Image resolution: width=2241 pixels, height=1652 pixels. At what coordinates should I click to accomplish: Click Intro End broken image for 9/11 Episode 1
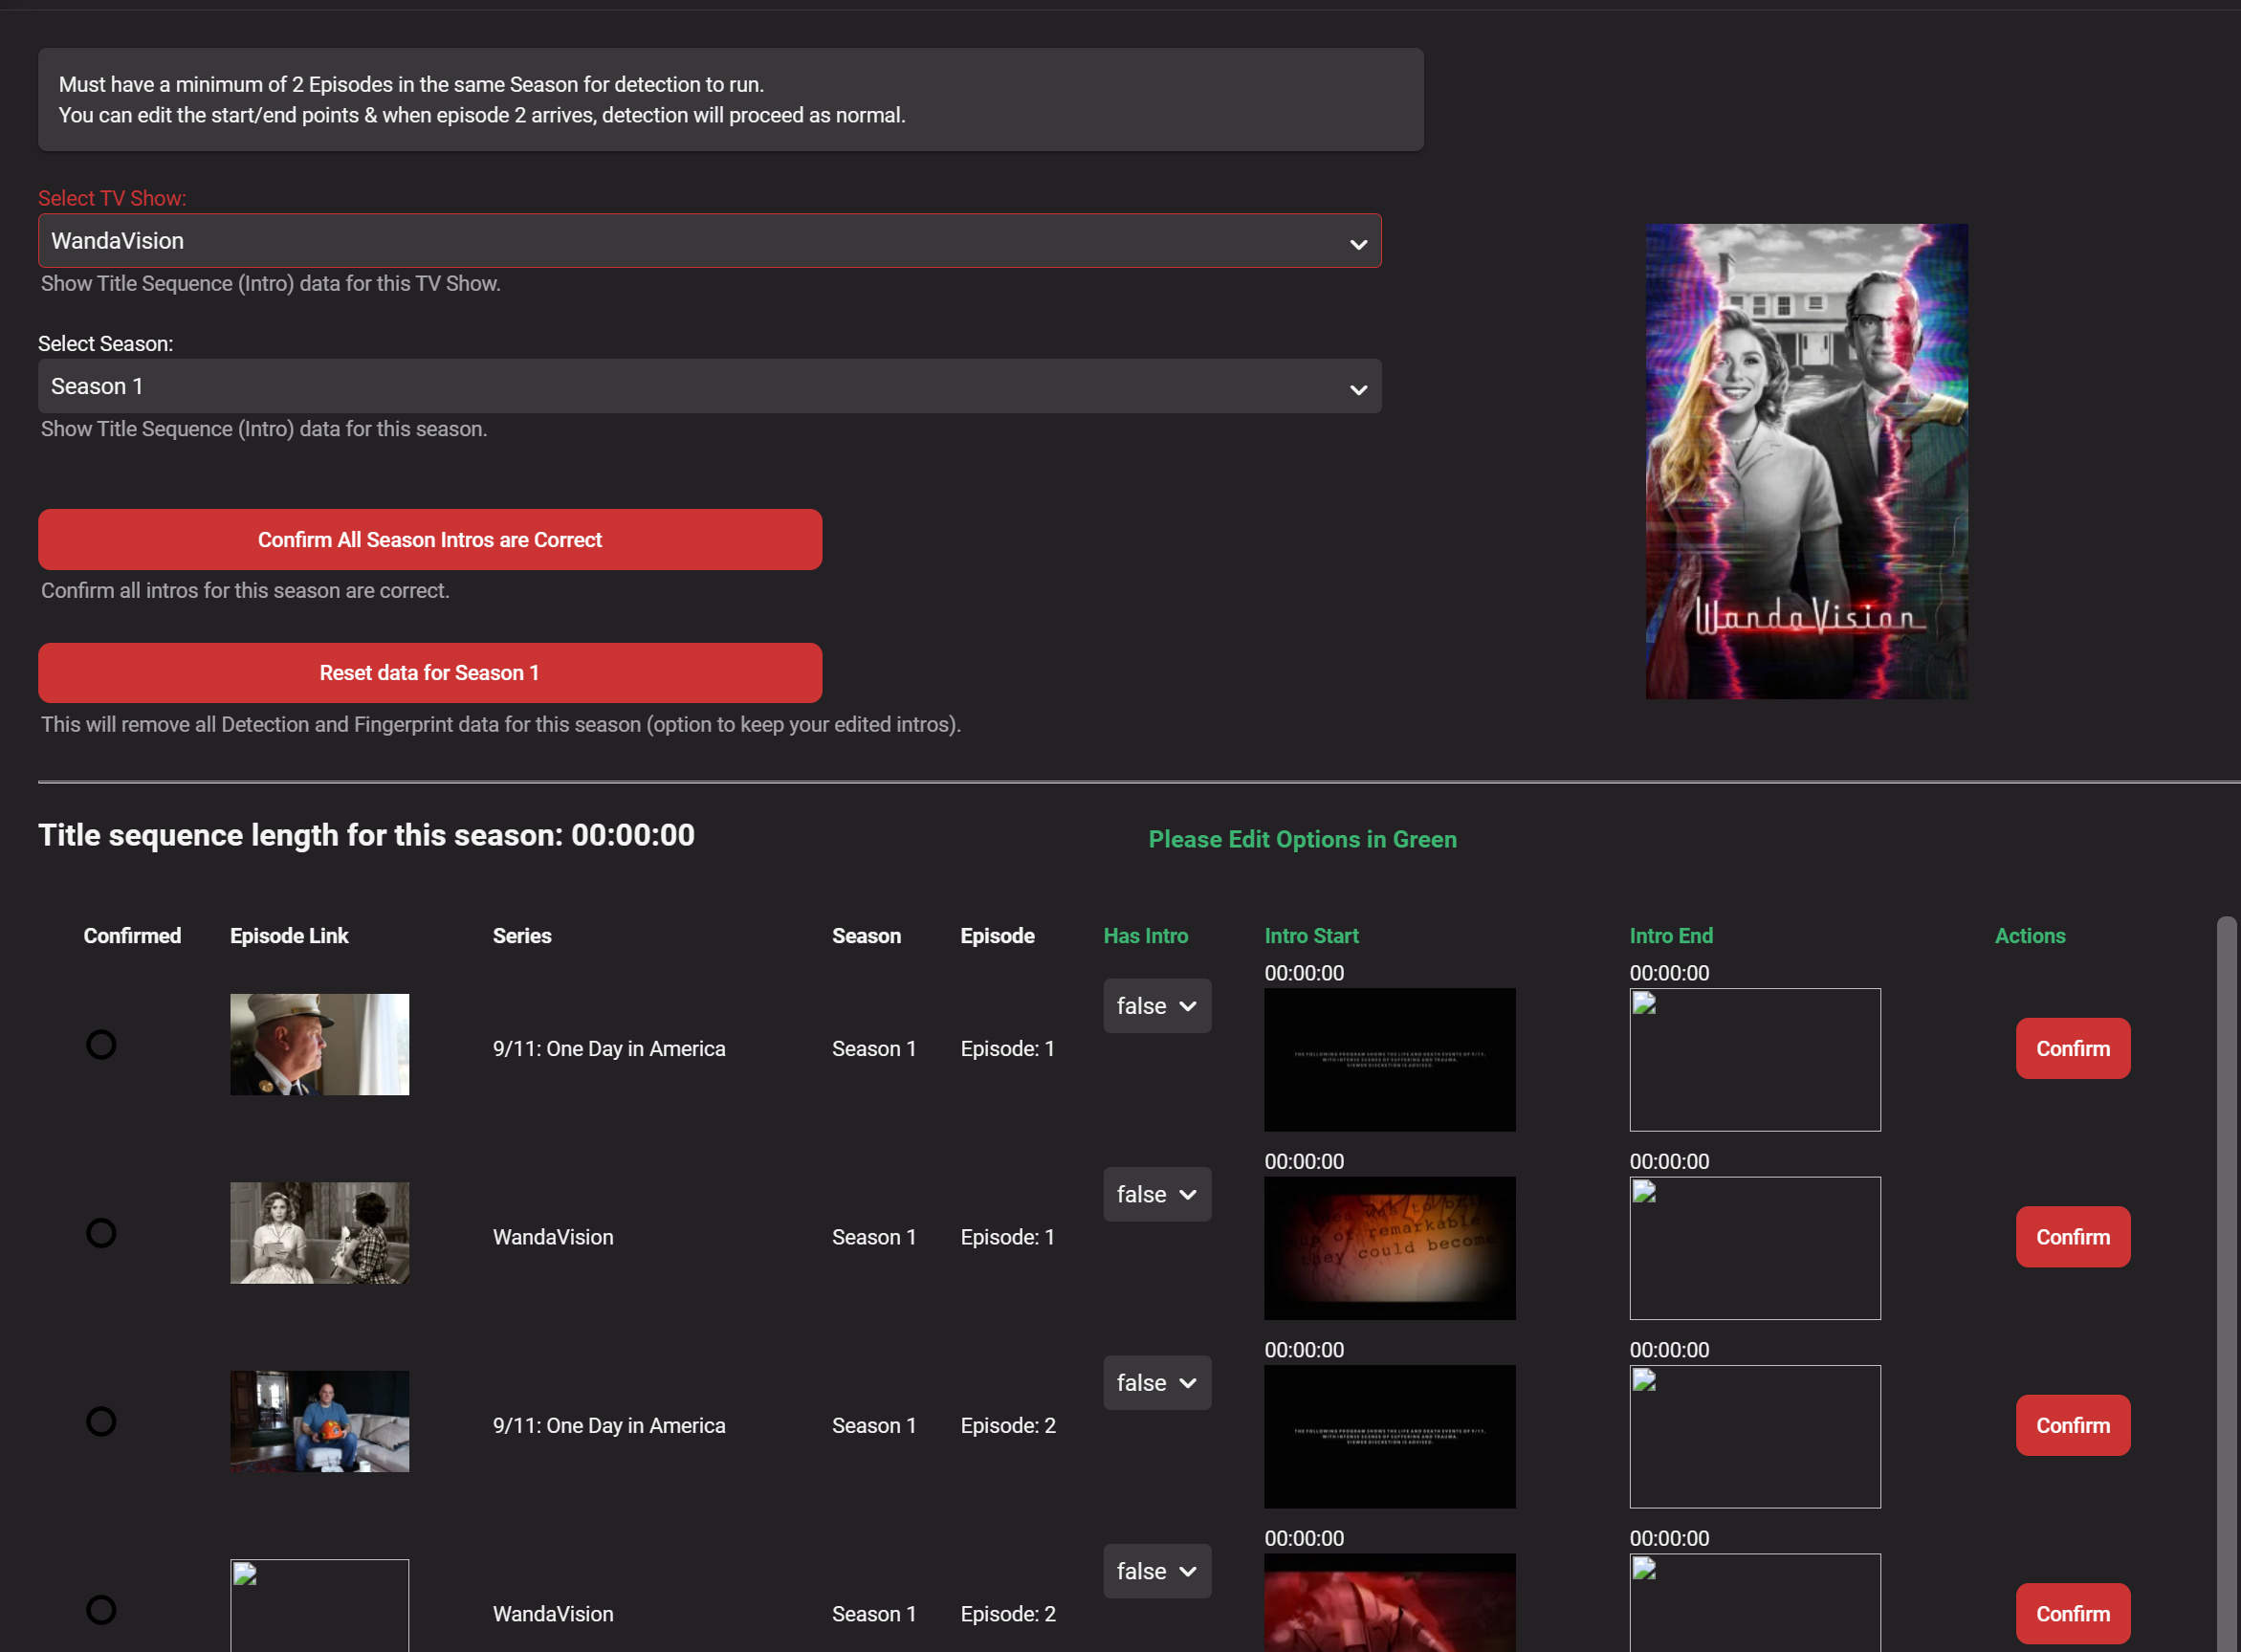point(1755,1060)
